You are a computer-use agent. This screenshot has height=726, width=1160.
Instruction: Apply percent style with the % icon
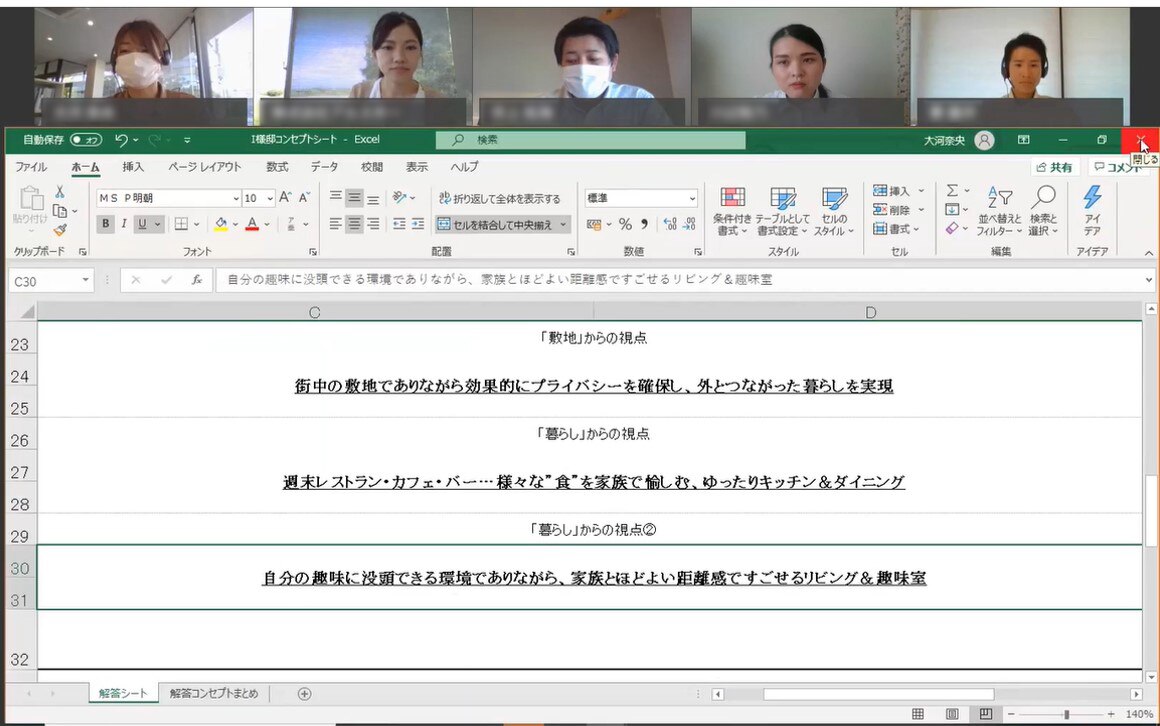click(625, 223)
